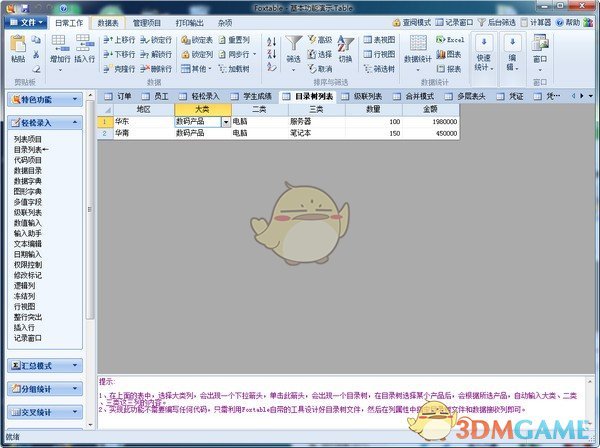Select 列表项目 in sidebar list

point(28,139)
